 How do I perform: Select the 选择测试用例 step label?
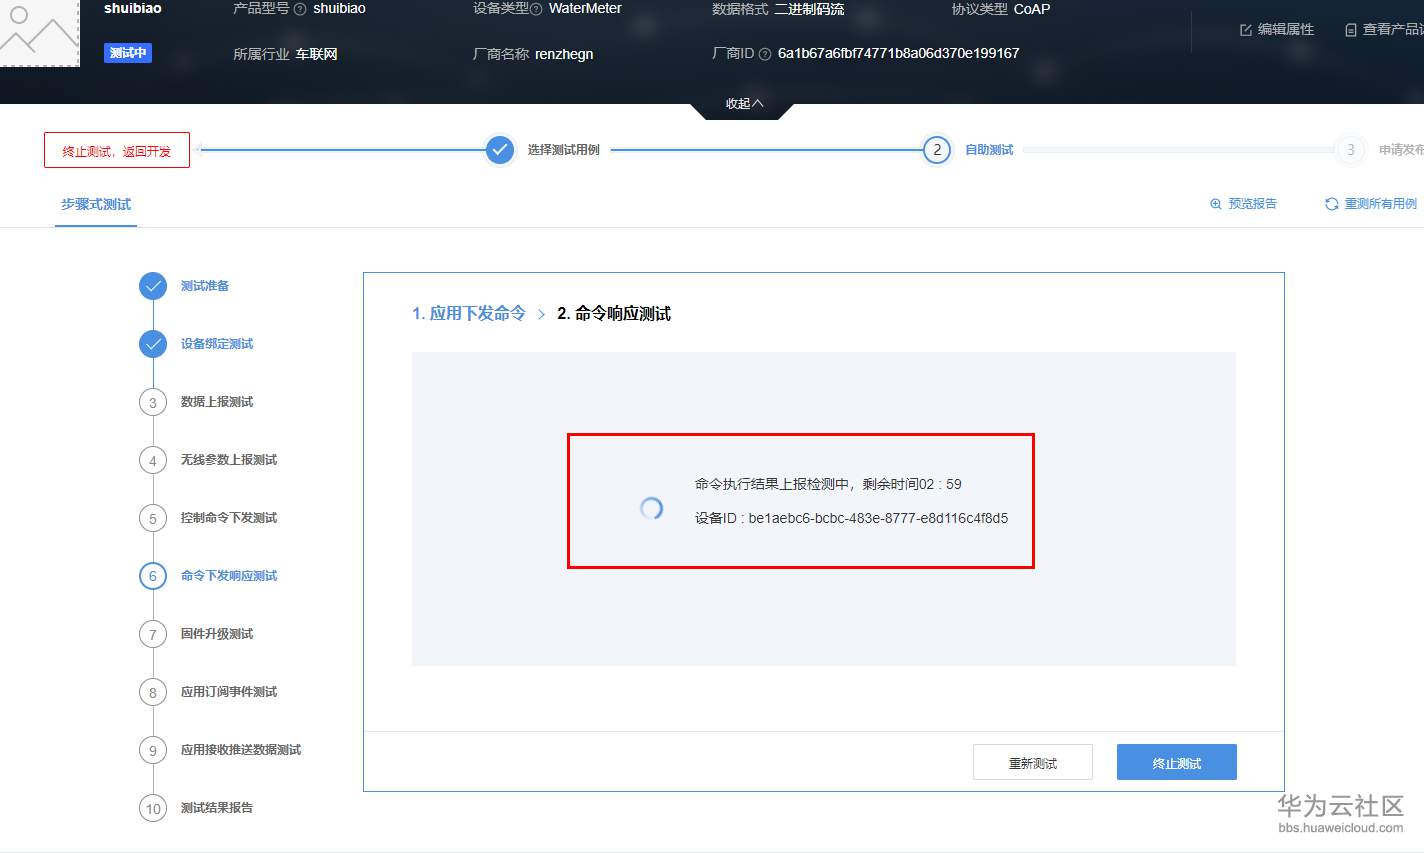564,150
